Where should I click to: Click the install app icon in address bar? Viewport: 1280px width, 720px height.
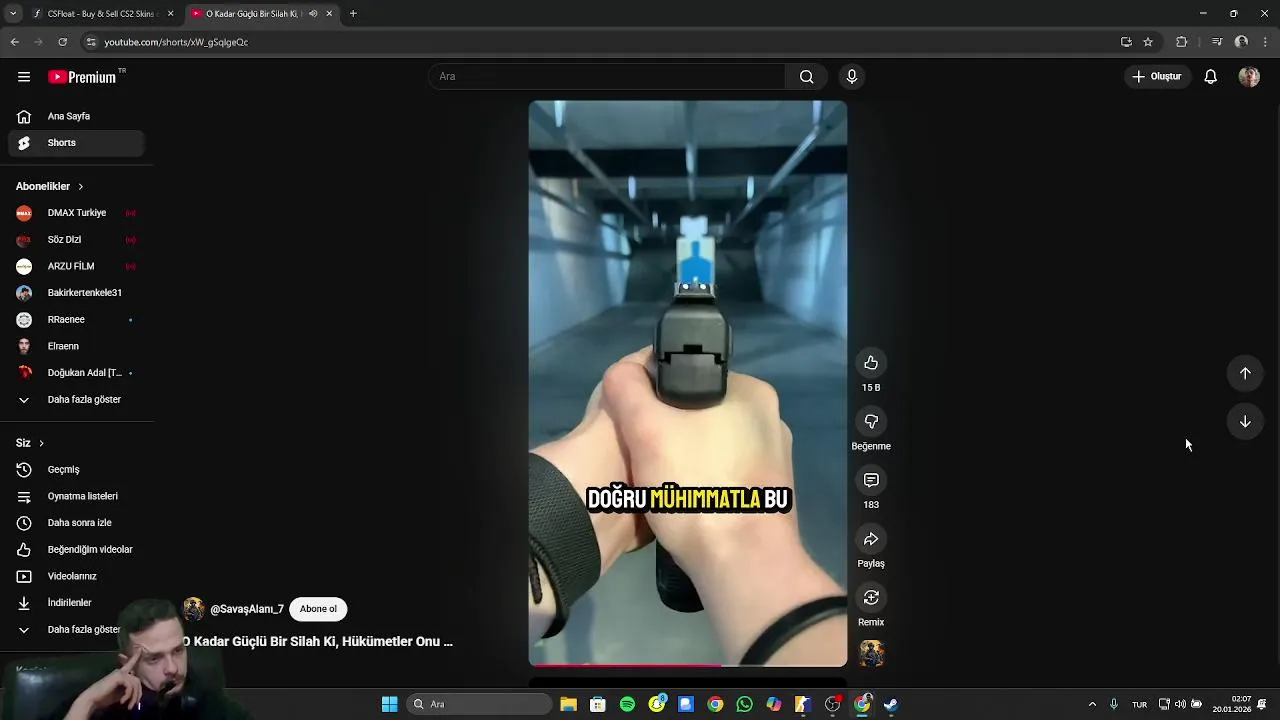(1126, 42)
